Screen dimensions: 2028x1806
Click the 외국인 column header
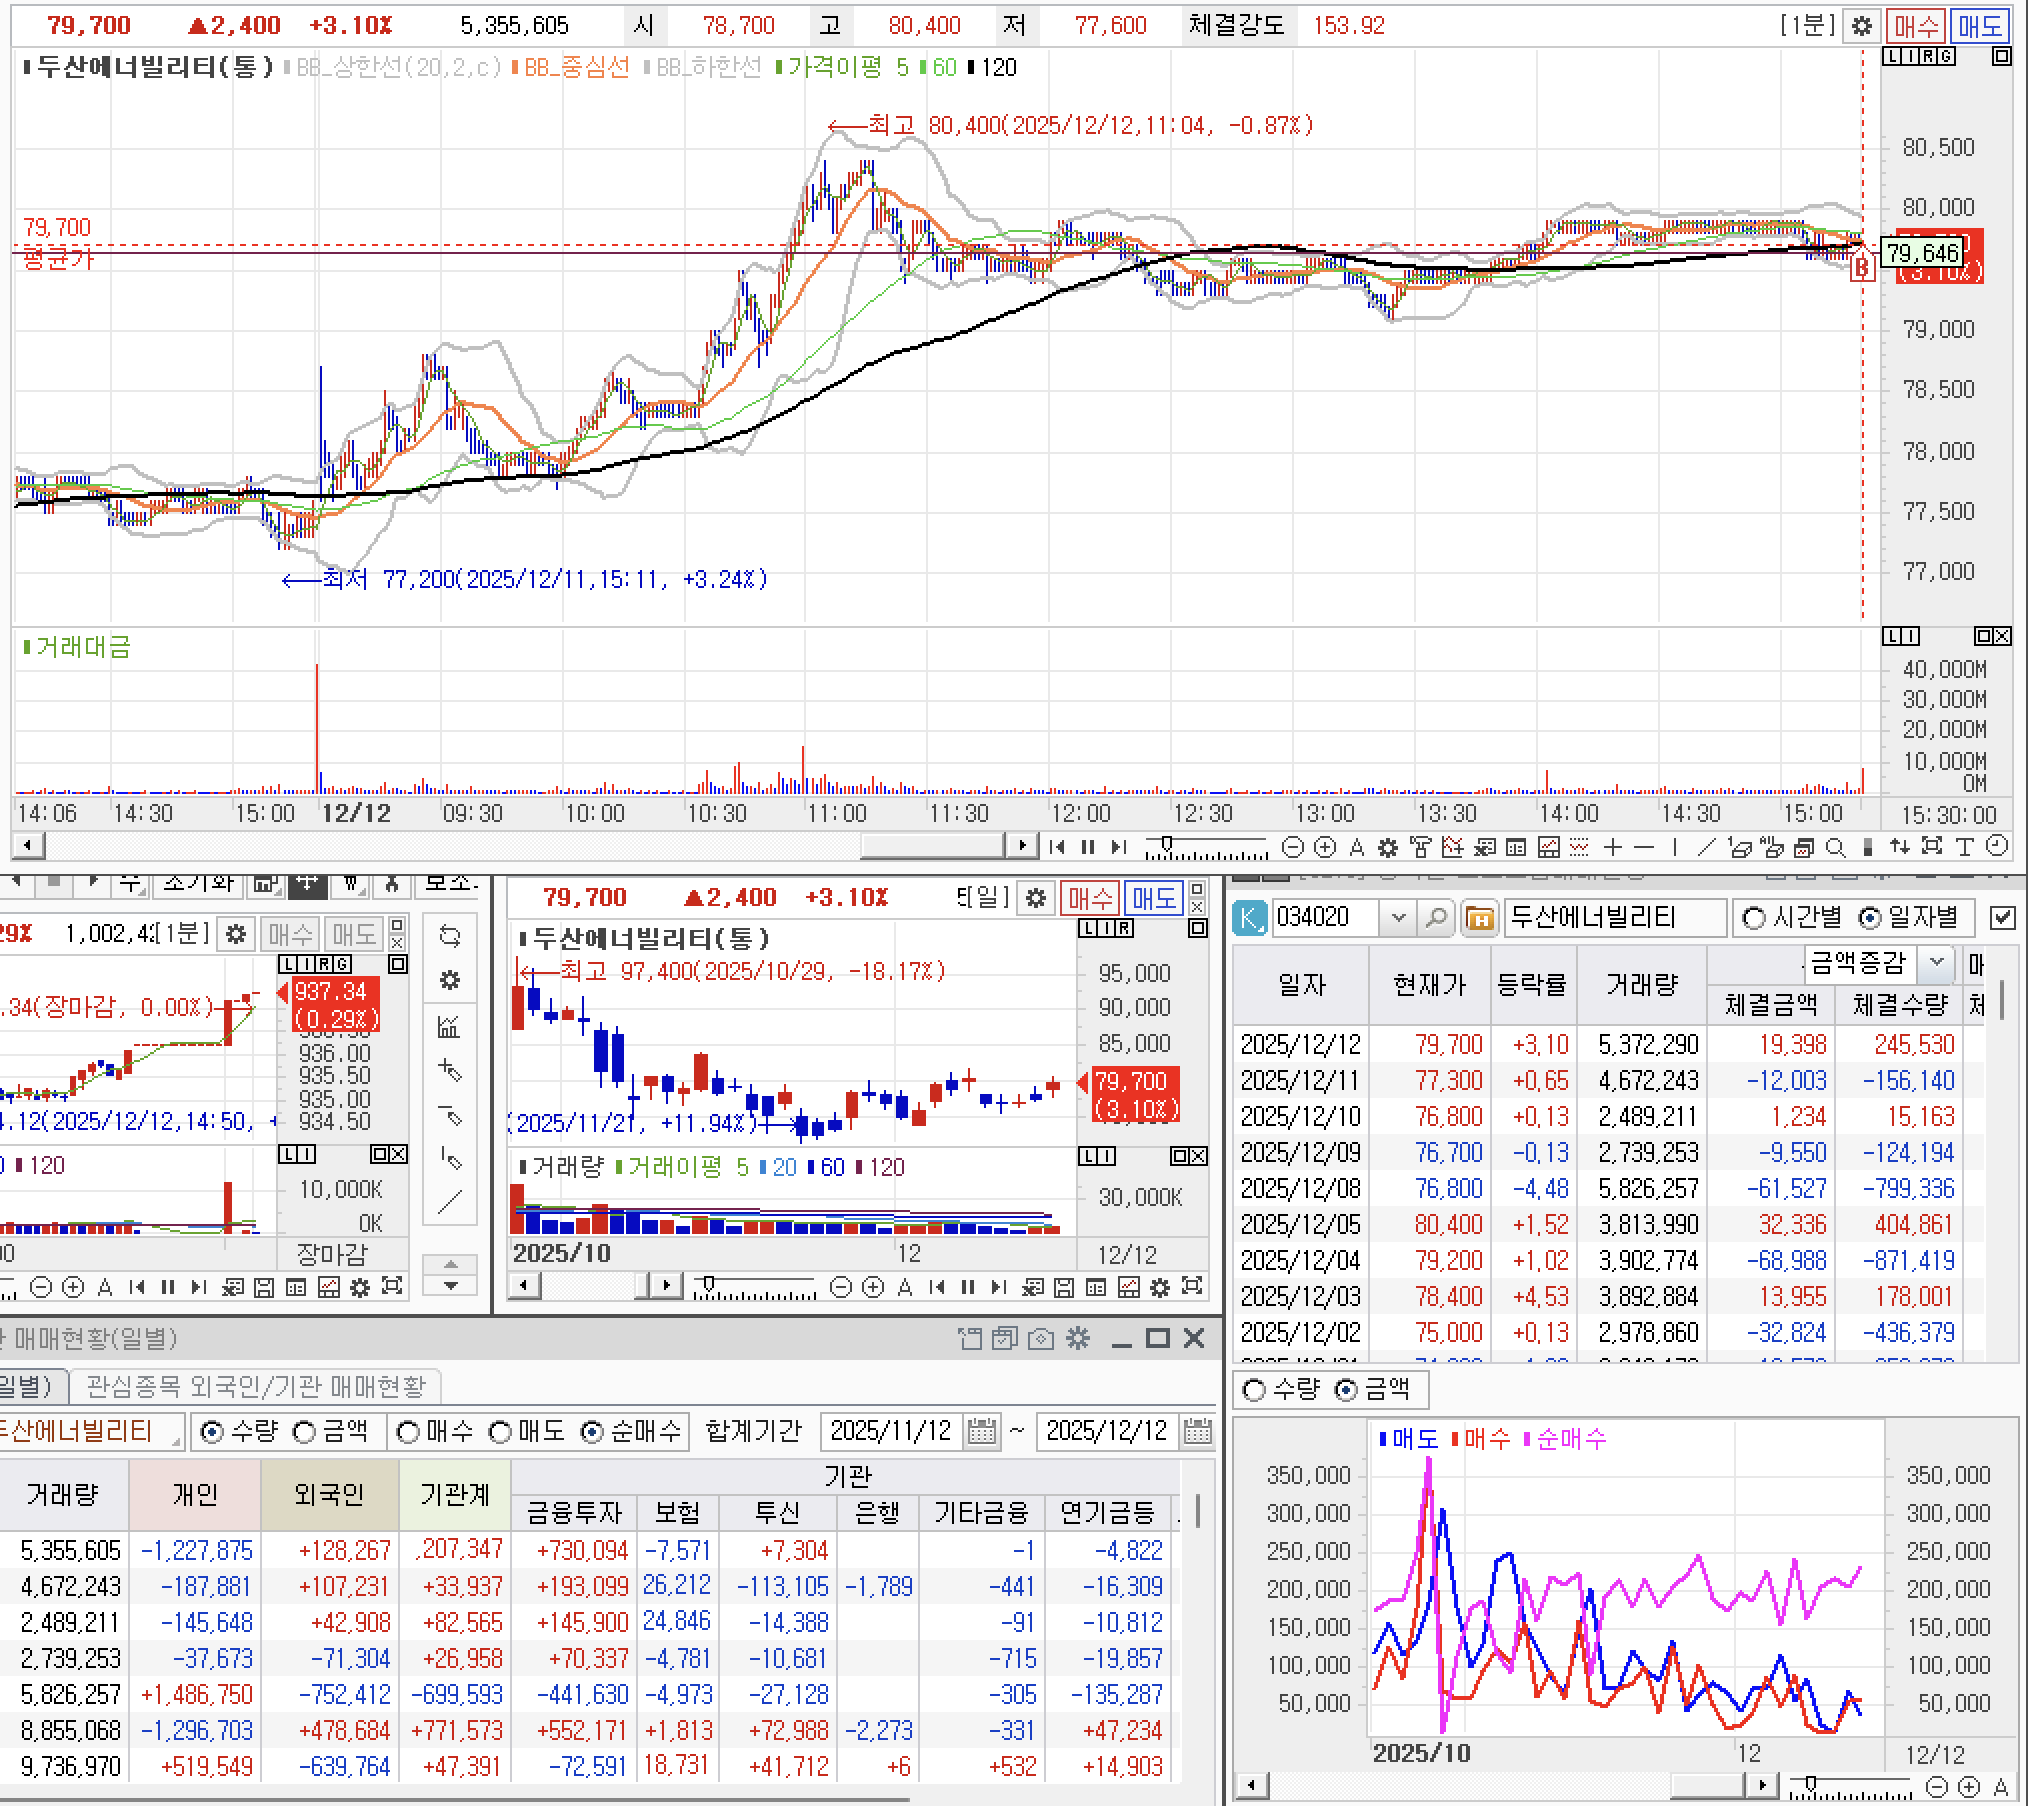pyautogui.click(x=329, y=1494)
